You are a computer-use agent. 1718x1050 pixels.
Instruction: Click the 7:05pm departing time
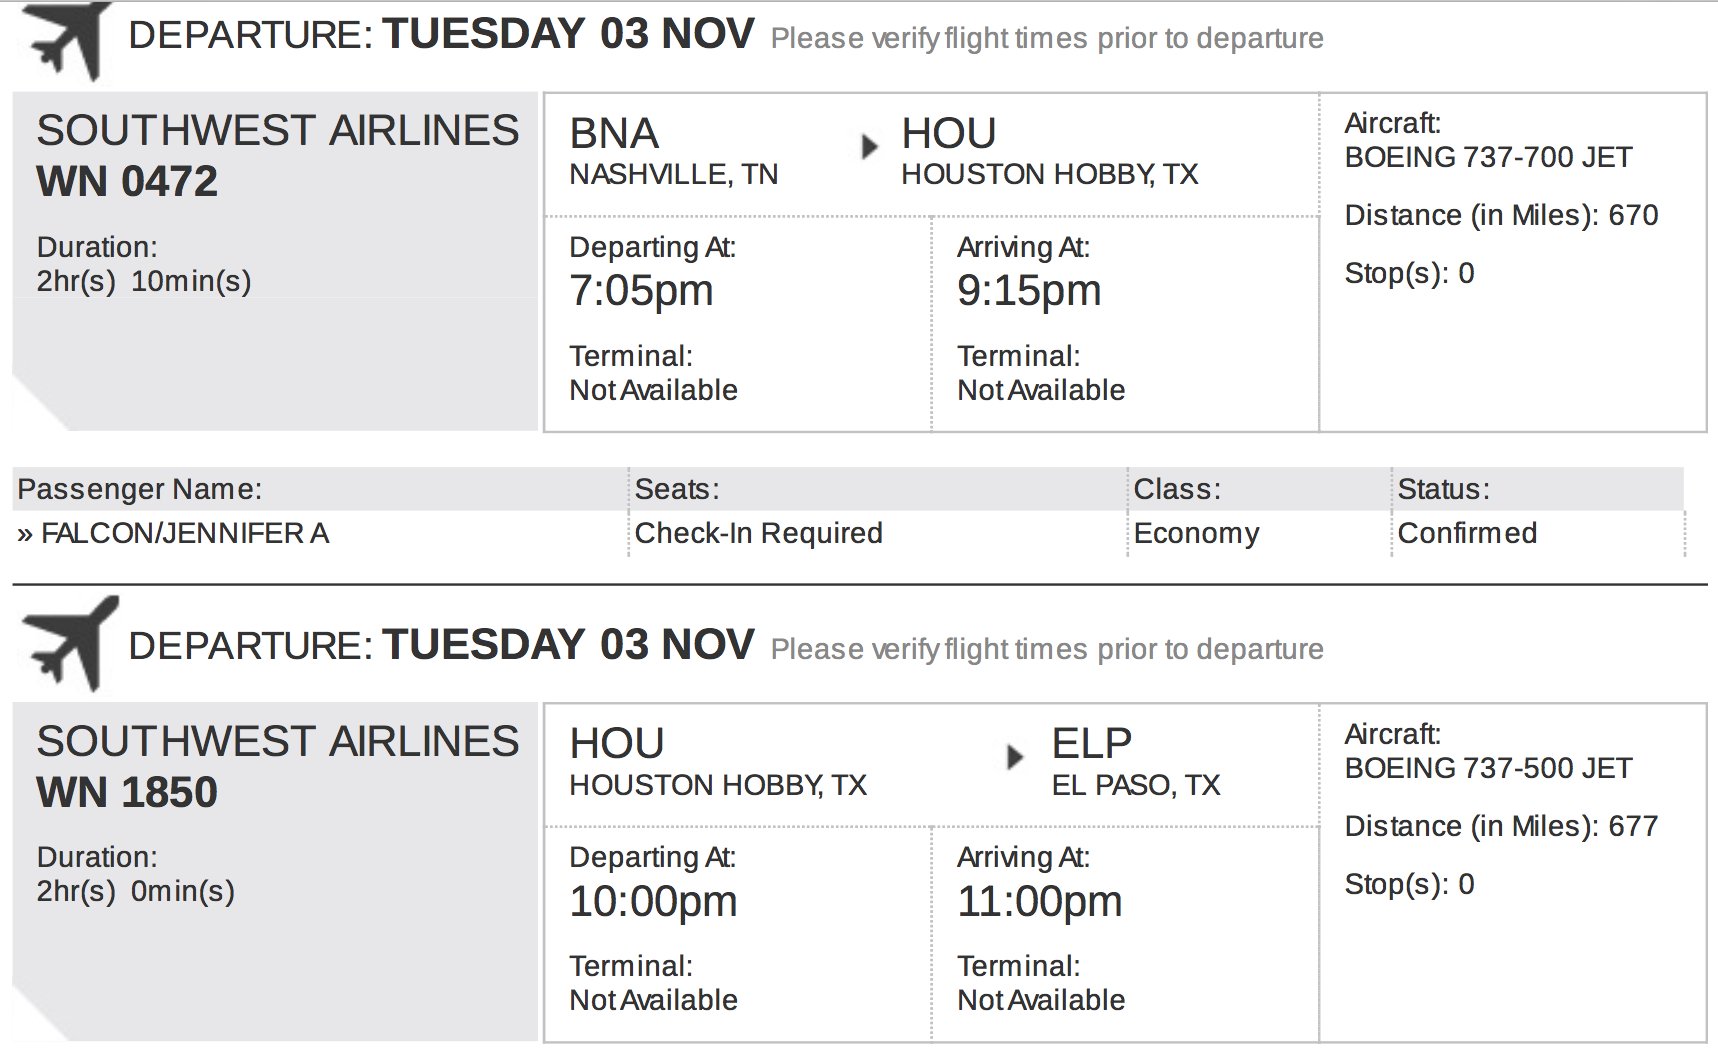point(641,291)
